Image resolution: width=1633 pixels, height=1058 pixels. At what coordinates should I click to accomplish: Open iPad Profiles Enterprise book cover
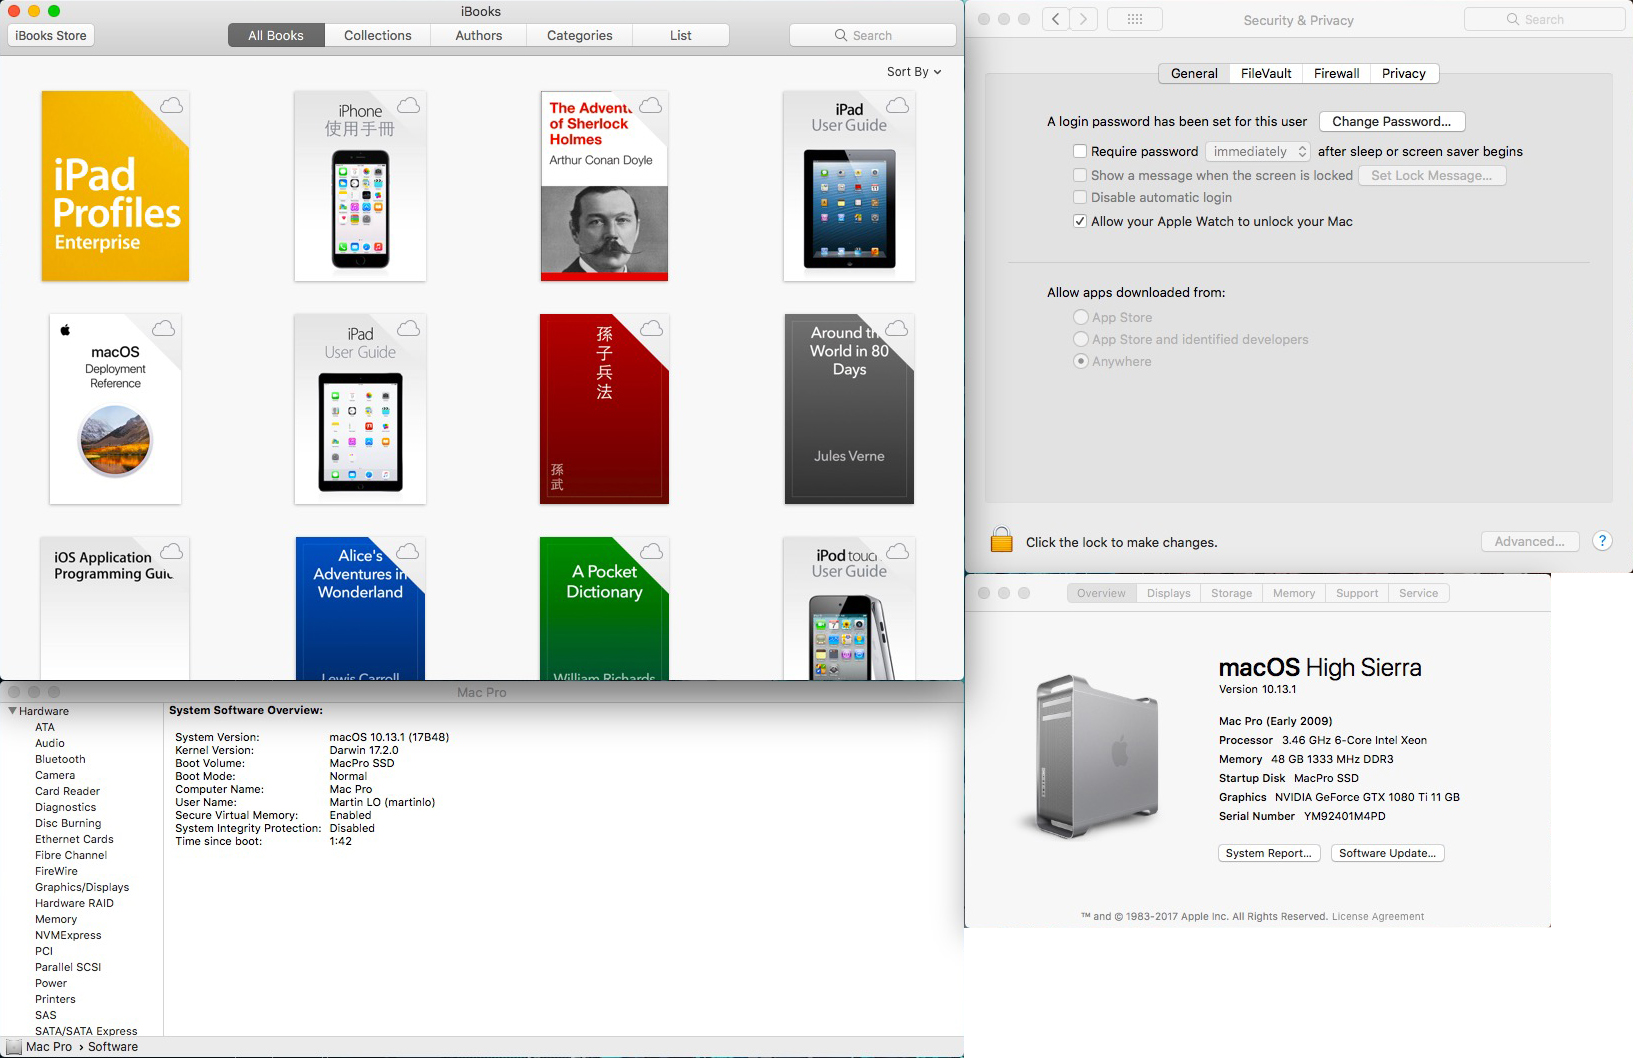click(x=115, y=186)
